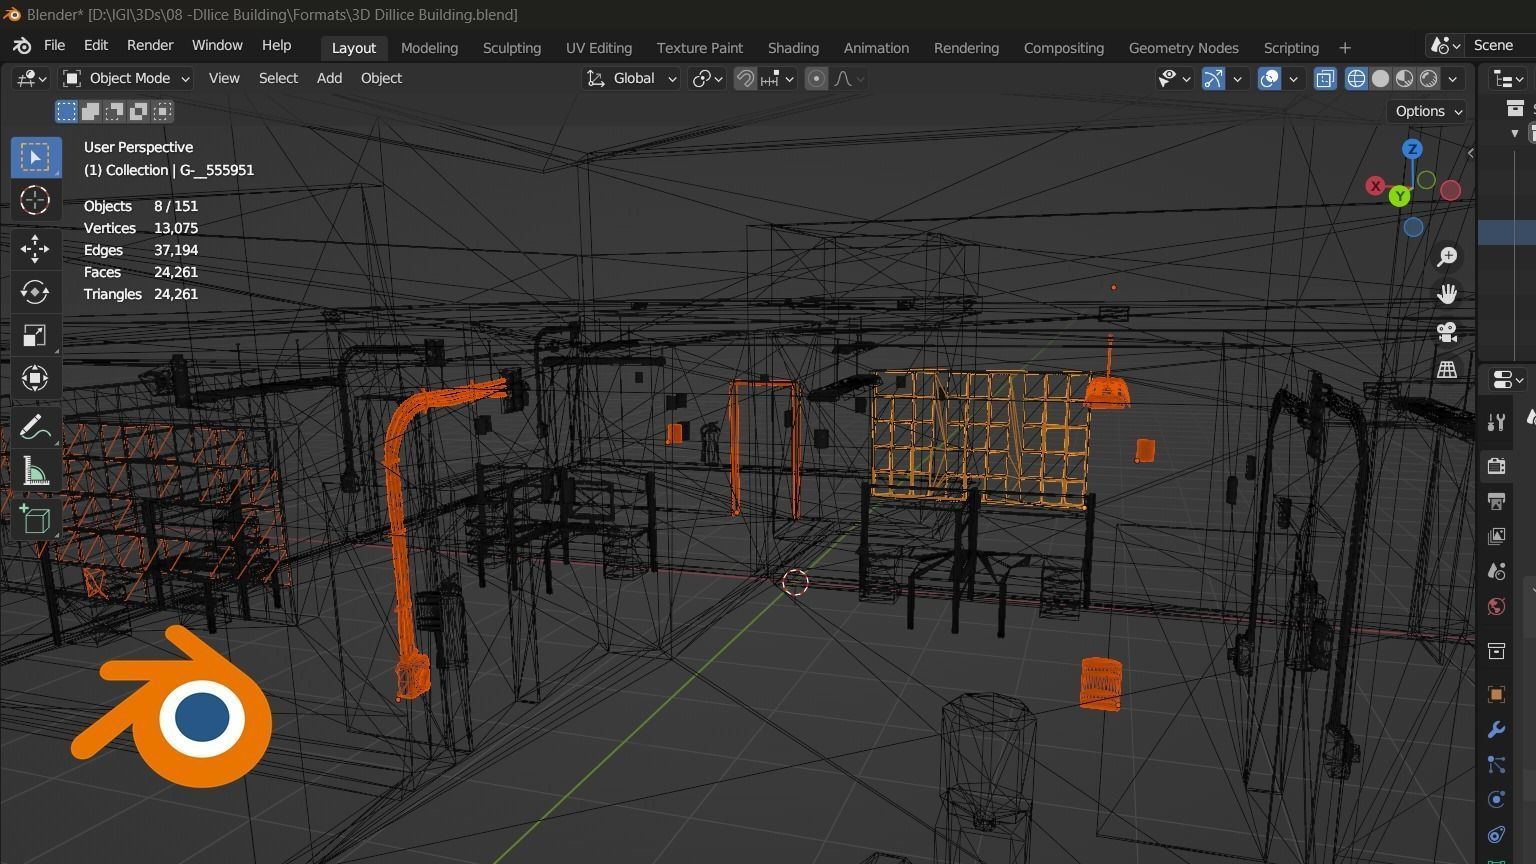Open the Scene properties tab
The image size is (1536, 864).
coord(1497,571)
